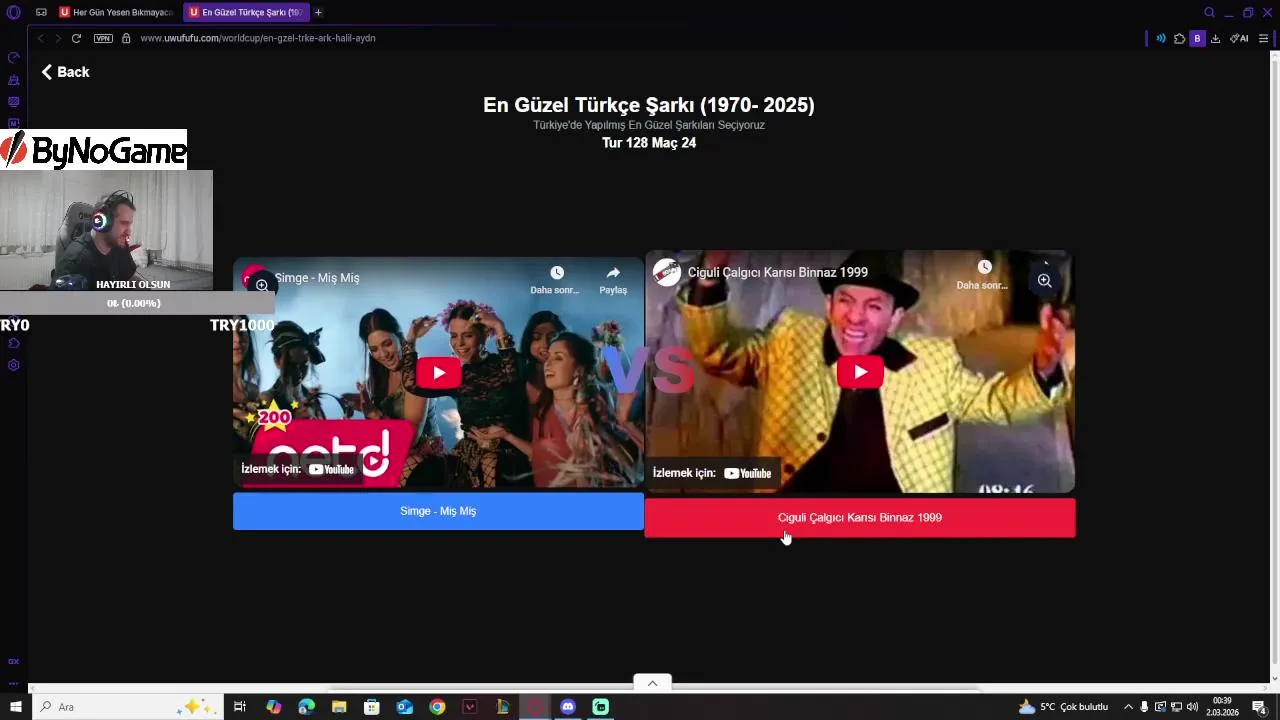This screenshot has height=720, width=1280.
Task: Open the third sidebar icon from top
Action: coord(13,102)
